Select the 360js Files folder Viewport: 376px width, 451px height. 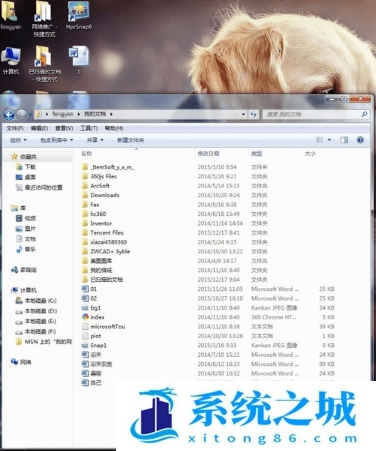tap(100, 176)
